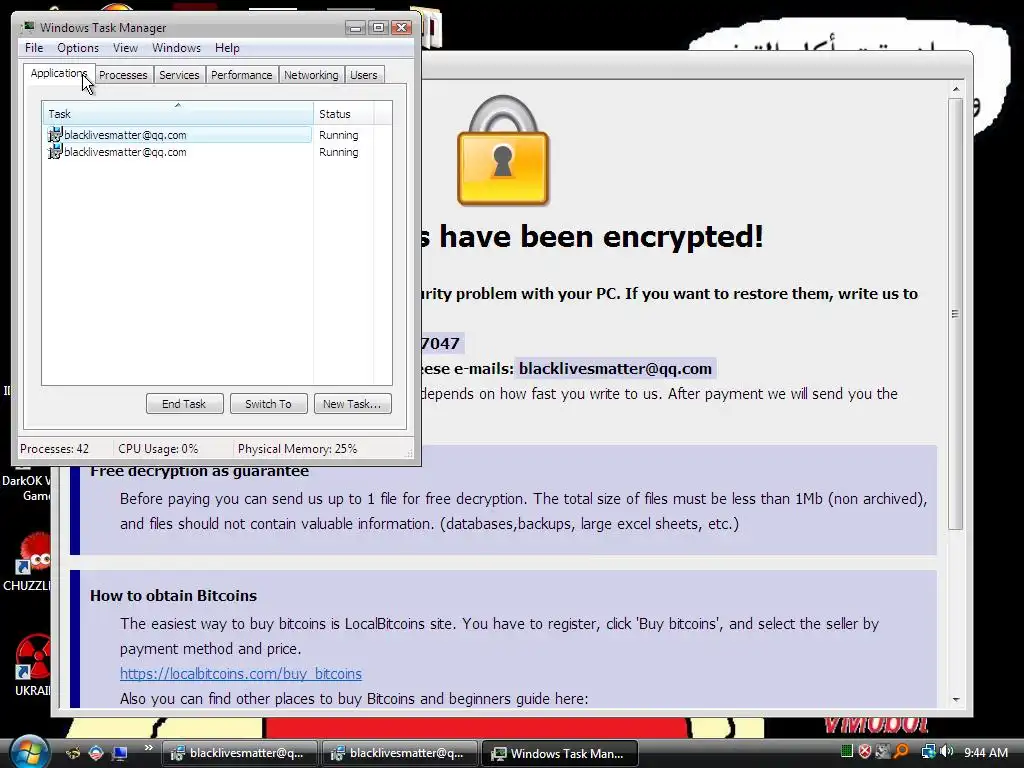Open the localbitcoins.com buy_bitcoins link
The height and width of the screenshot is (768, 1024).
pyautogui.click(x=241, y=673)
